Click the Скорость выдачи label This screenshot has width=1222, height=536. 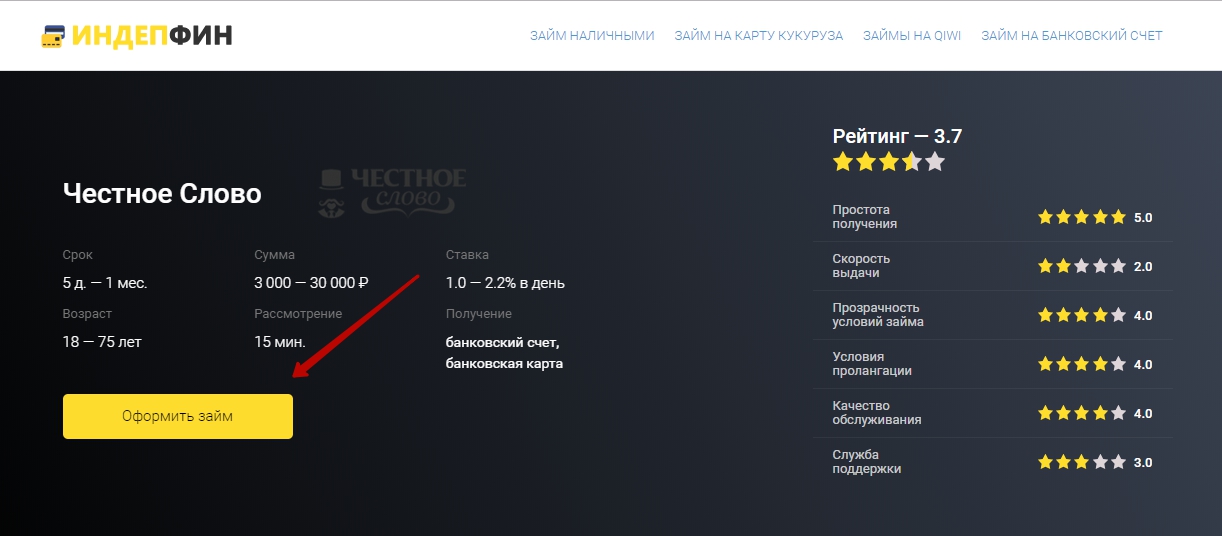(x=861, y=266)
